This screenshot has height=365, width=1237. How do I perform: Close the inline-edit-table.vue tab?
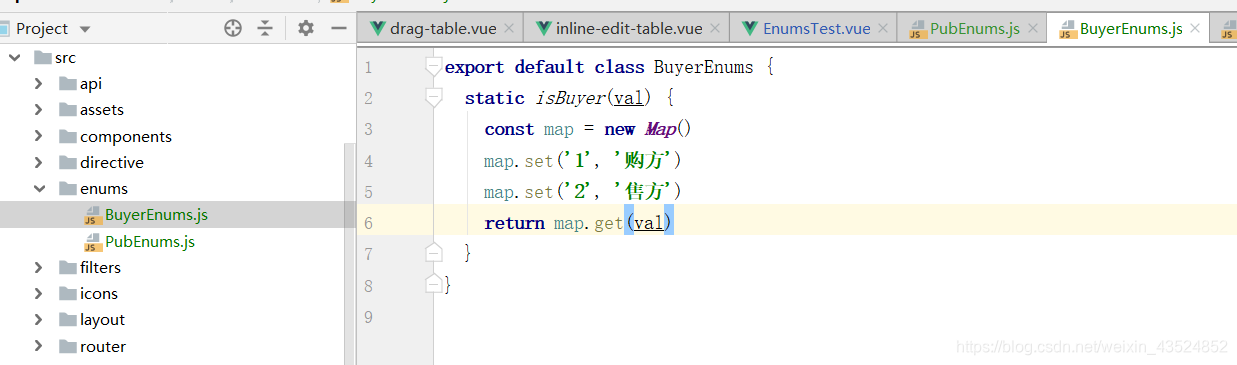click(x=715, y=29)
